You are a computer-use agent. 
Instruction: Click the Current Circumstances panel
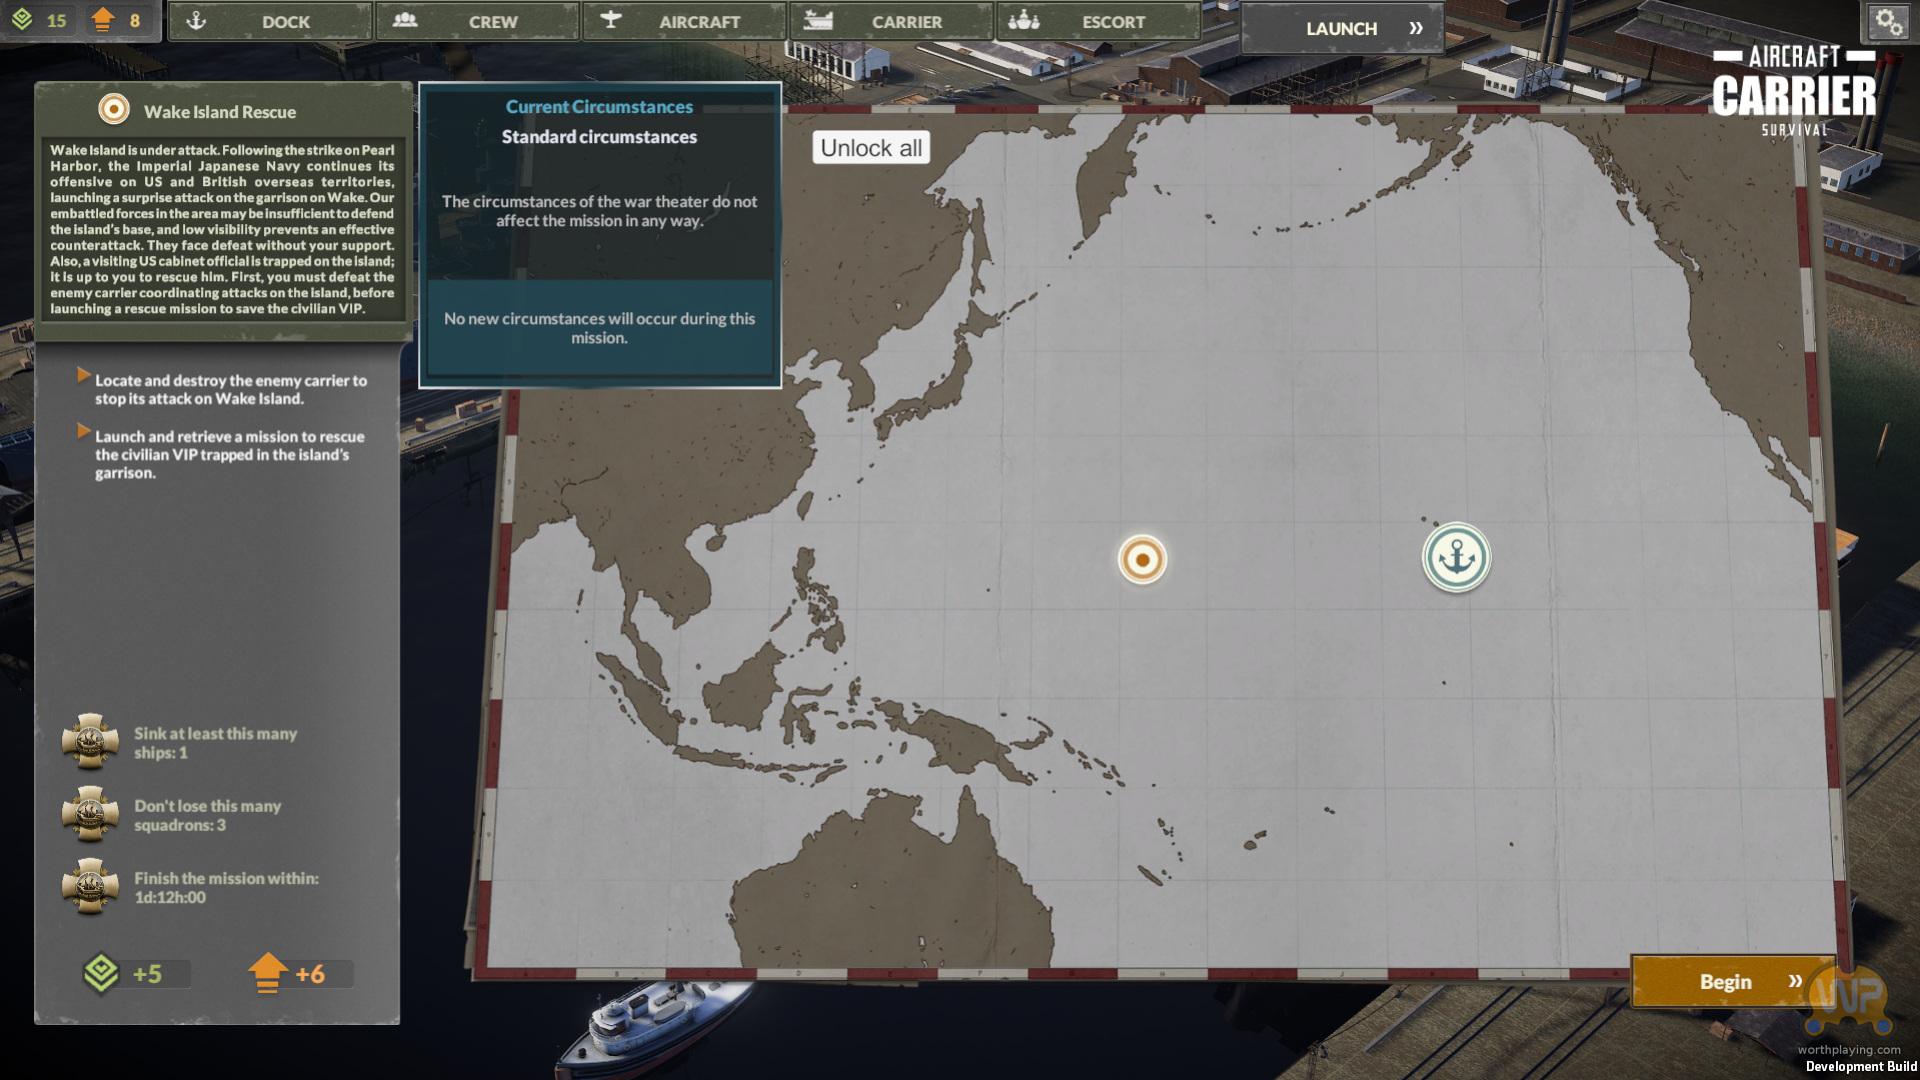[x=599, y=235]
